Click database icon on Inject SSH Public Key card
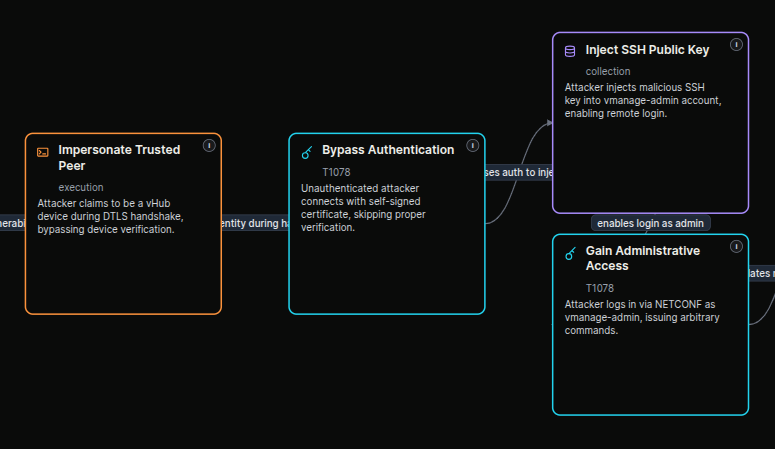The width and height of the screenshot is (775, 449). (x=570, y=51)
